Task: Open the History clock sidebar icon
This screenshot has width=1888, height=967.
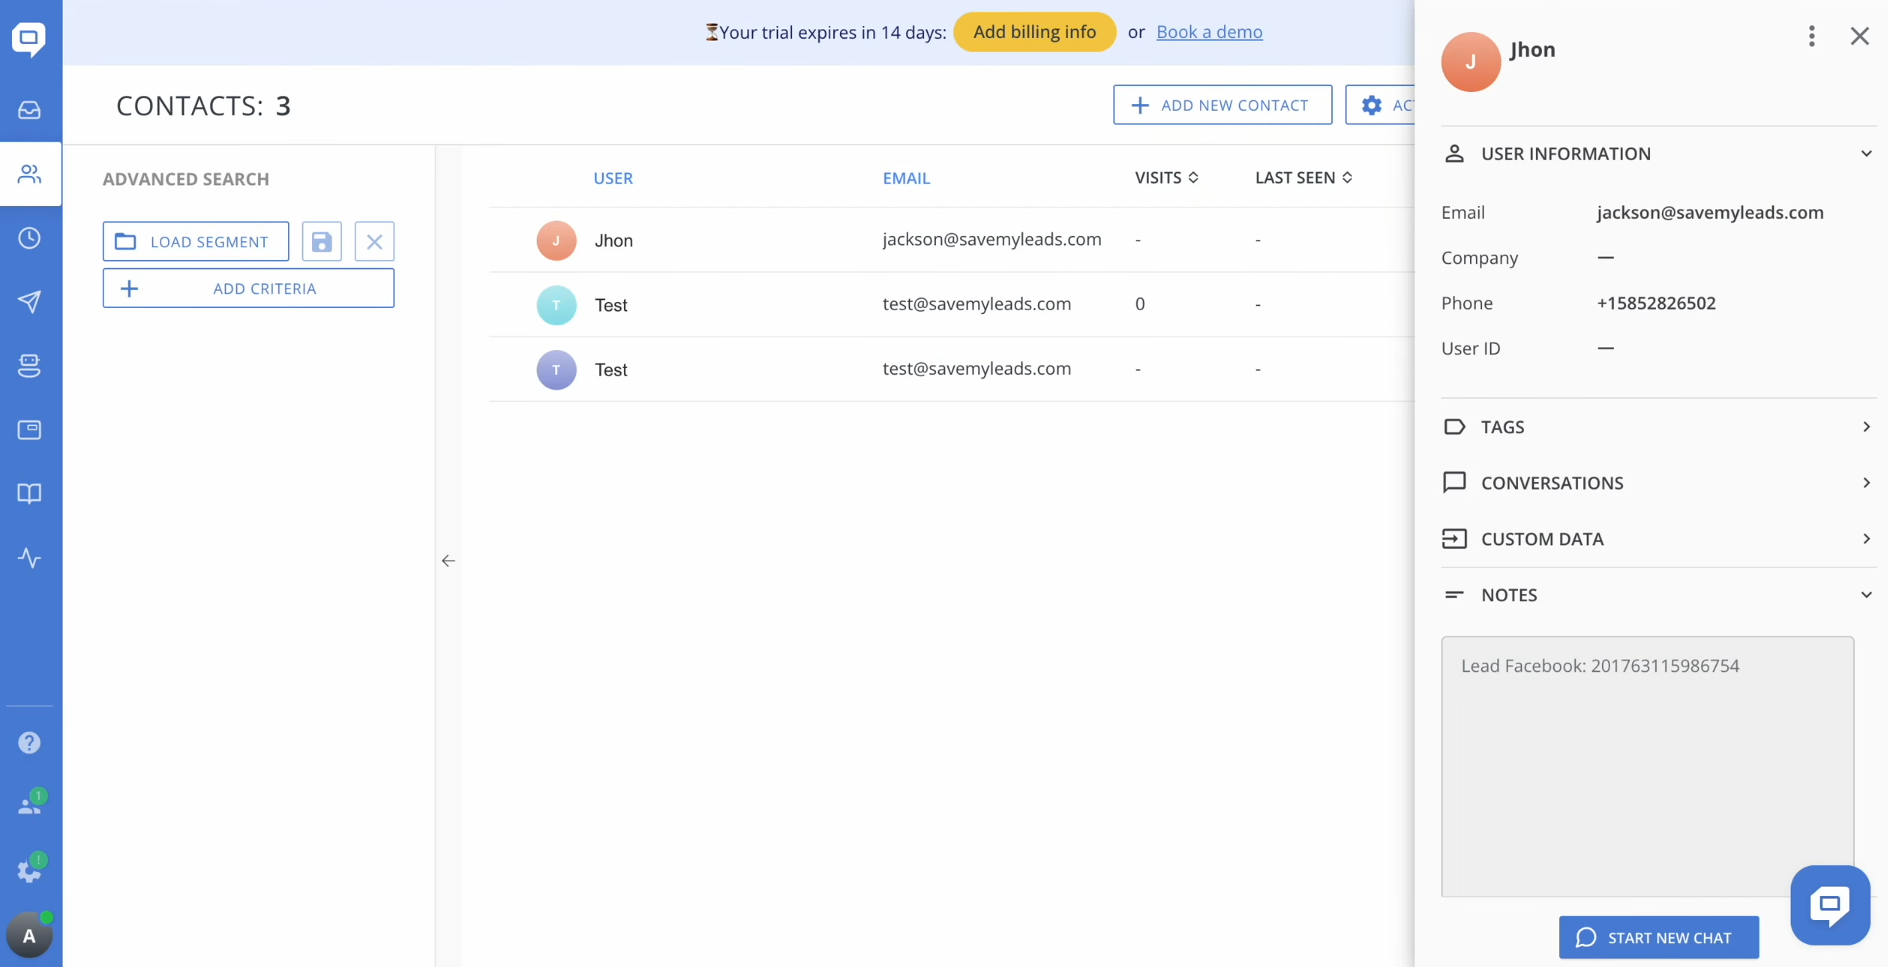Action: tap(29, 238)
